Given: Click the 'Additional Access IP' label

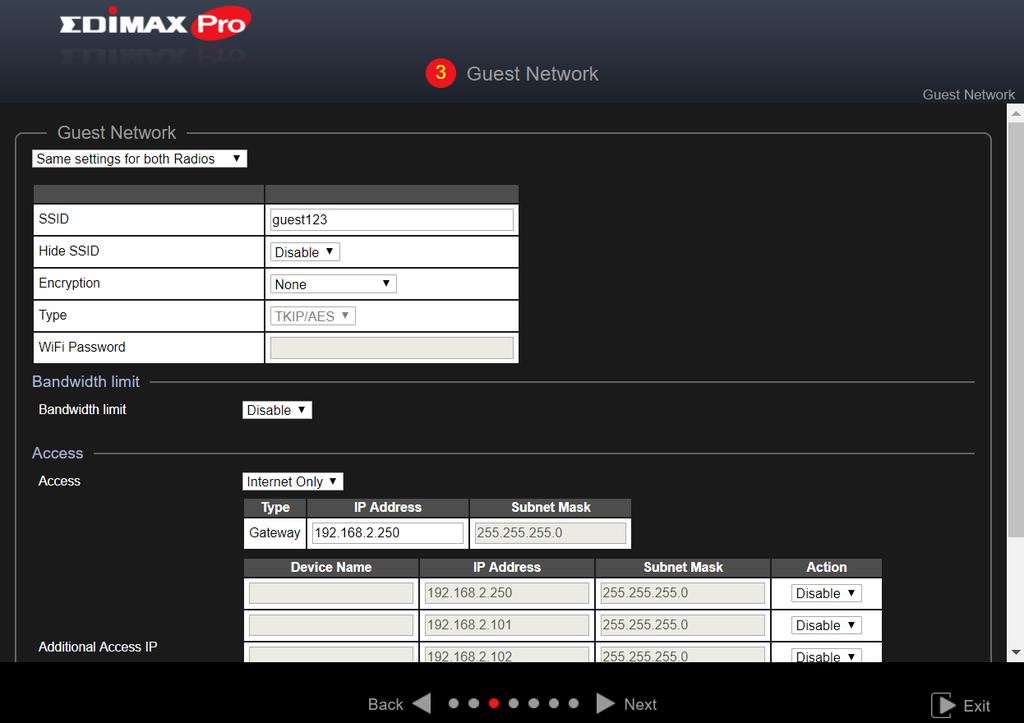Looking at the screenshot, I should pyautogui.click(x=98, y=647).
